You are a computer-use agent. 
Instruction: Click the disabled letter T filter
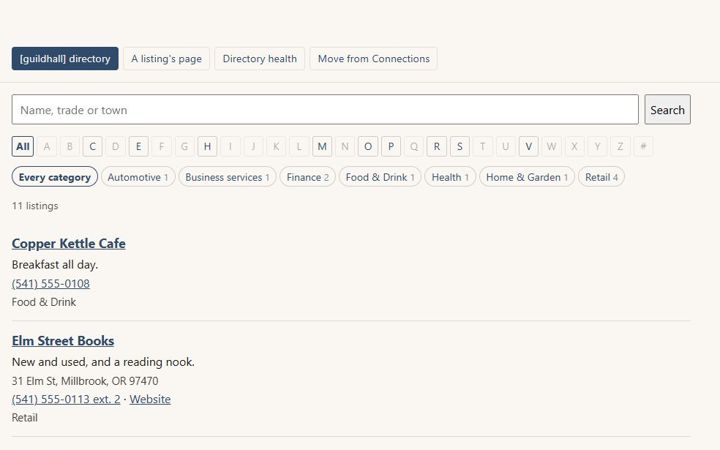(483, 146)
